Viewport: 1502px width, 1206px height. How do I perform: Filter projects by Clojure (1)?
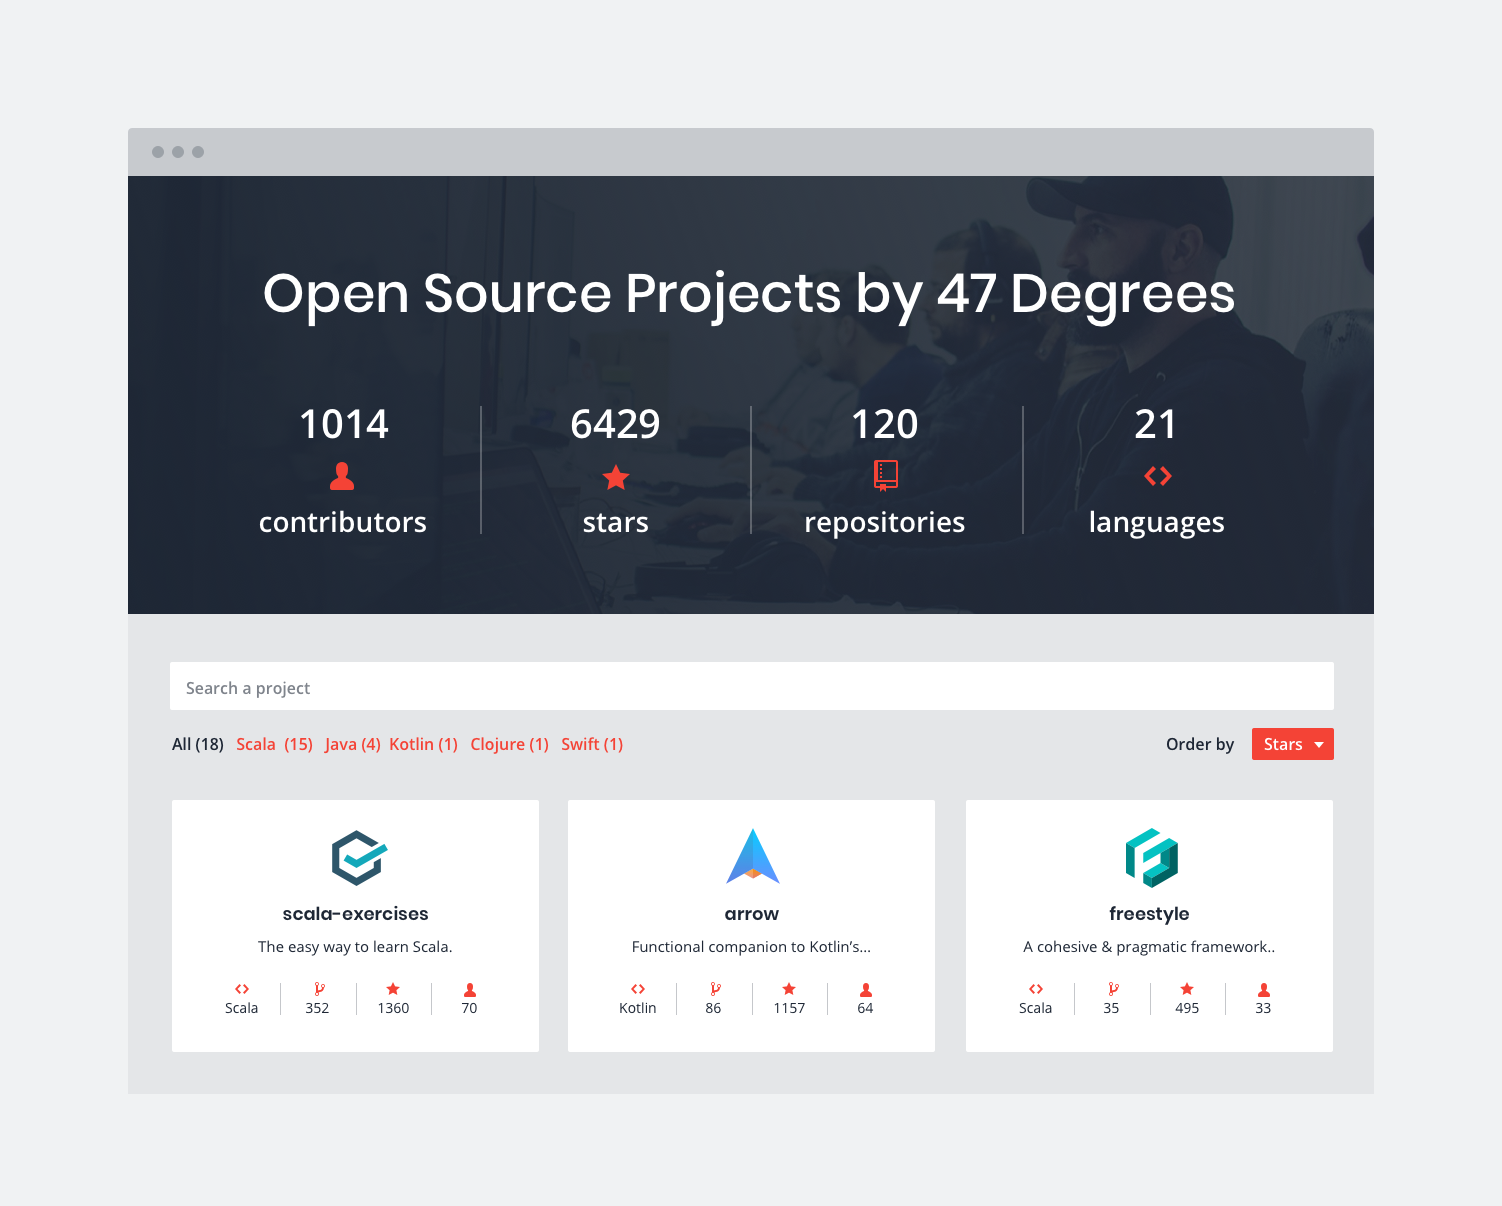(510, 744)
